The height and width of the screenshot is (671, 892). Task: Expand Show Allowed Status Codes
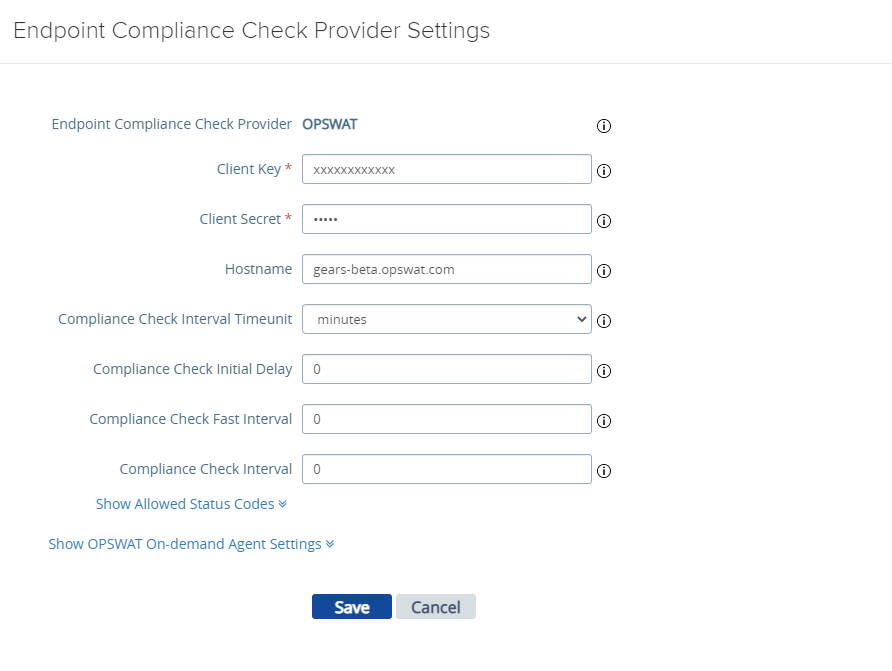point(191,504)
